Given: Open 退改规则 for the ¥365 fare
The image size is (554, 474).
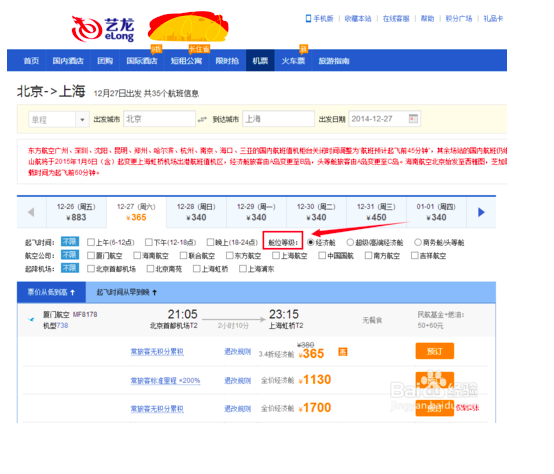Looking at the screenshot, I should click(237, 352).
